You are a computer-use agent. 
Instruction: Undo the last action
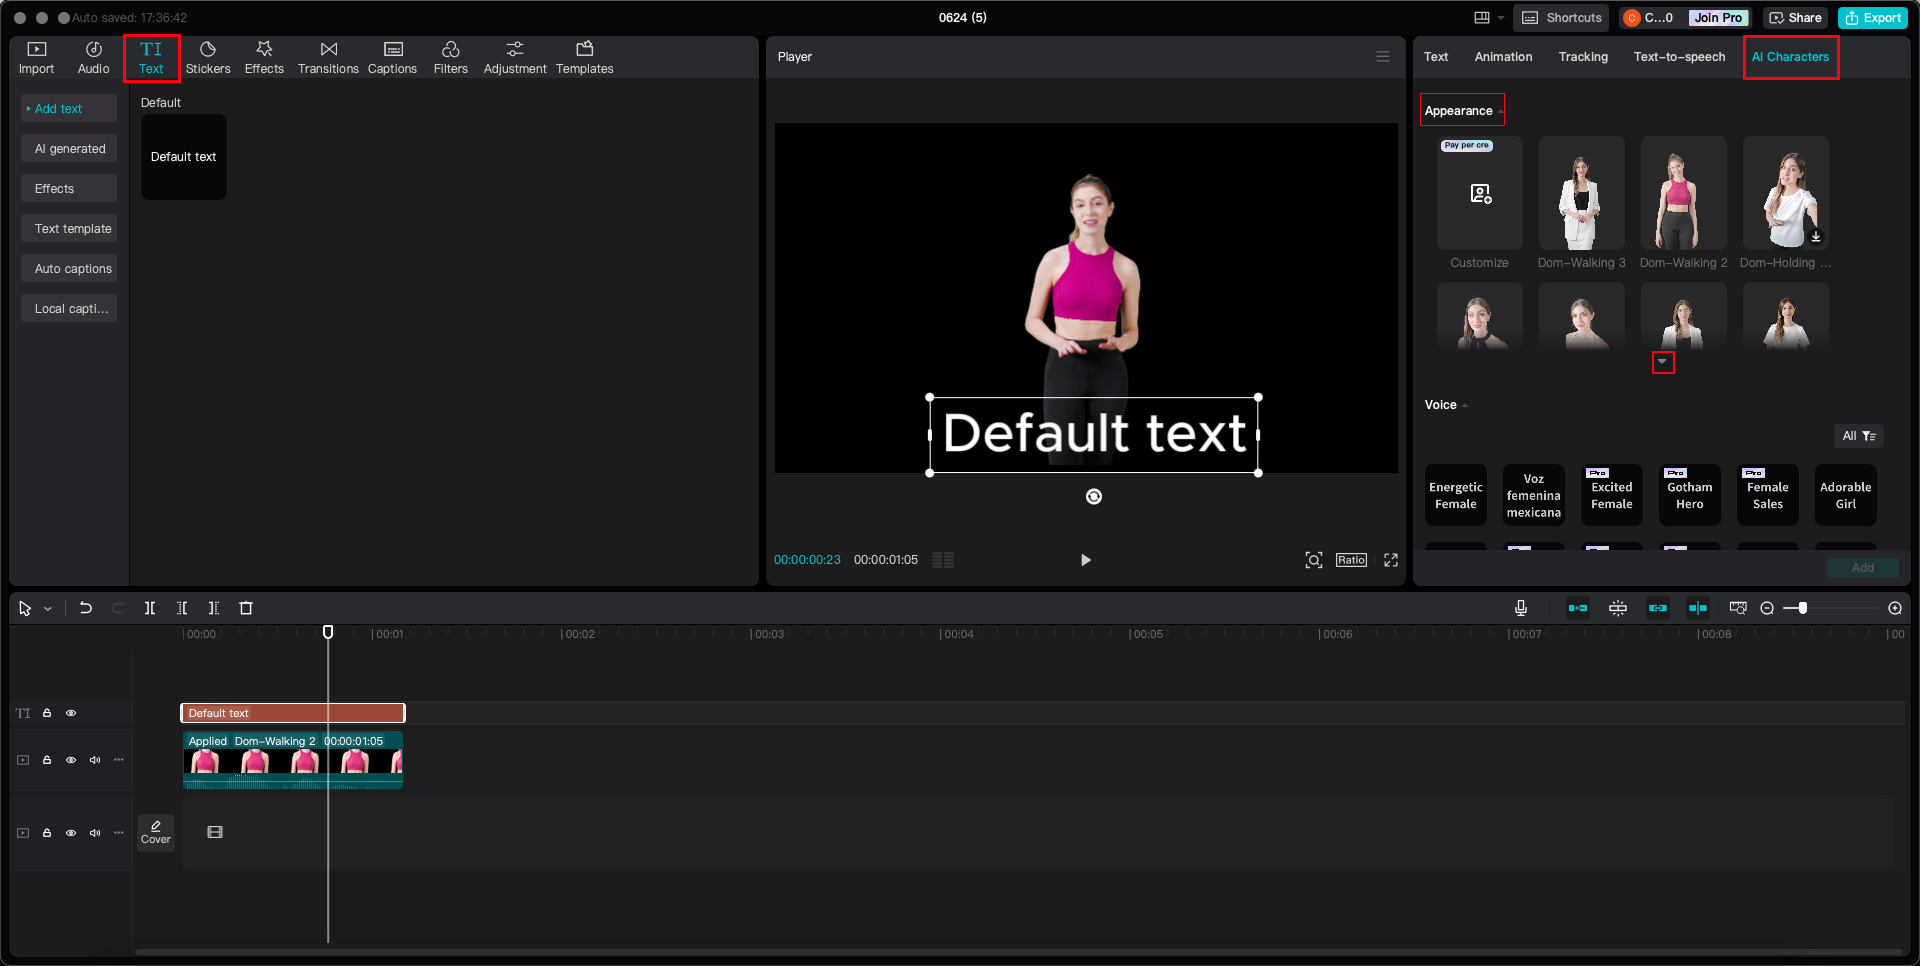pos(86,608)
